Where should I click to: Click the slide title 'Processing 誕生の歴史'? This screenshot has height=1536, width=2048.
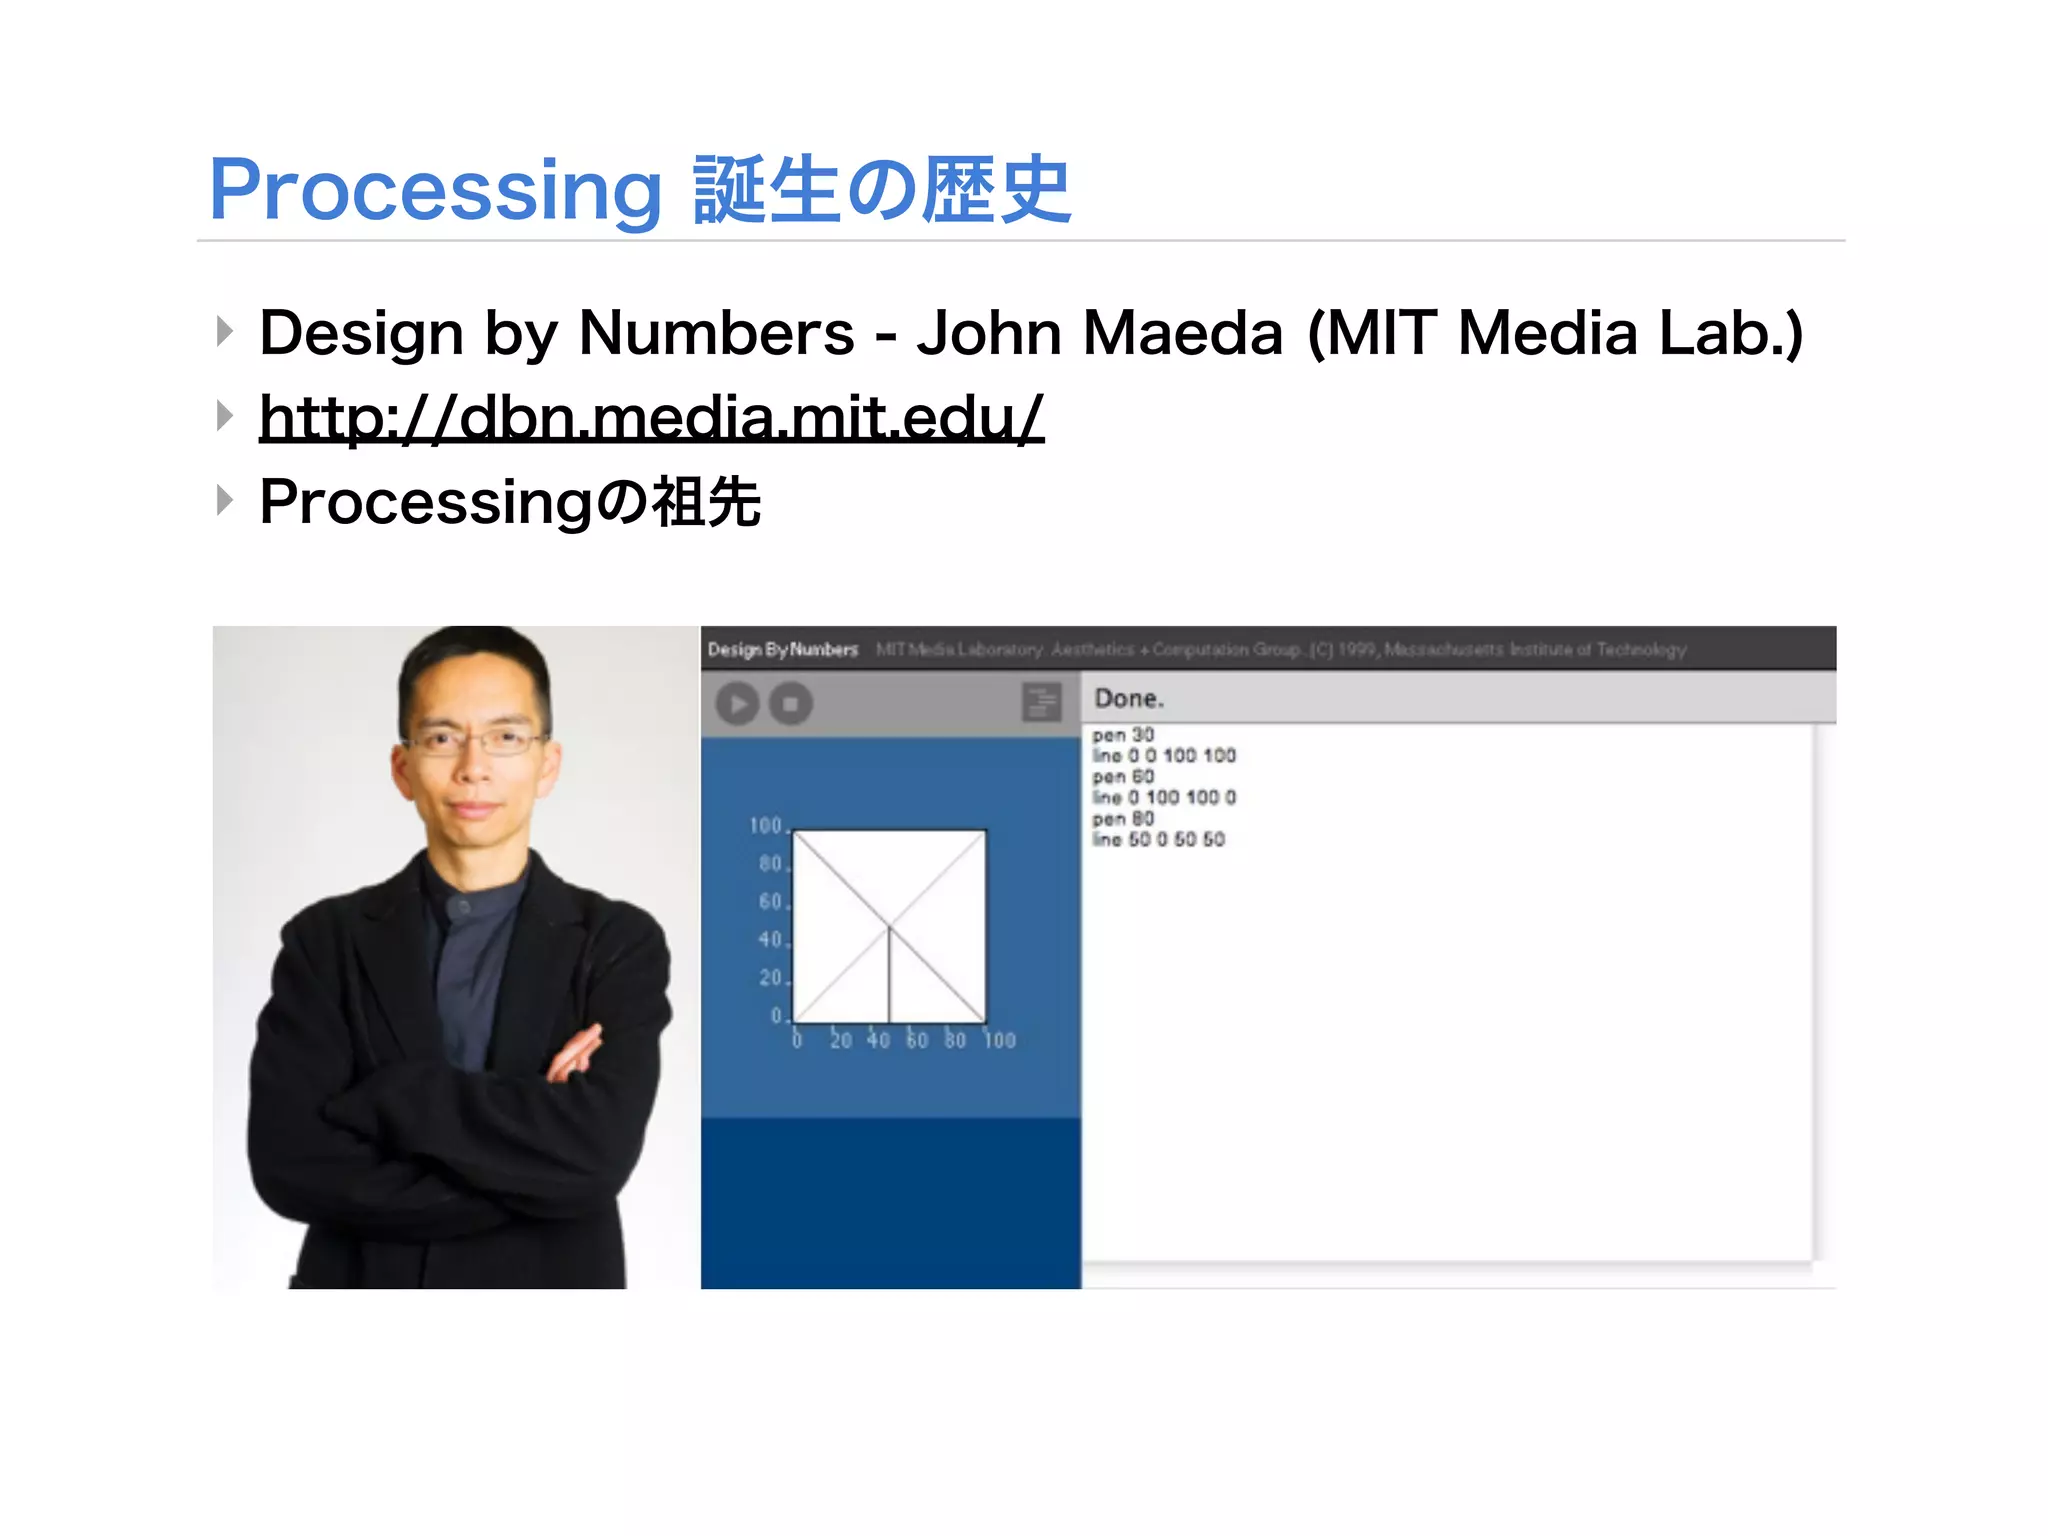point(640,189)
